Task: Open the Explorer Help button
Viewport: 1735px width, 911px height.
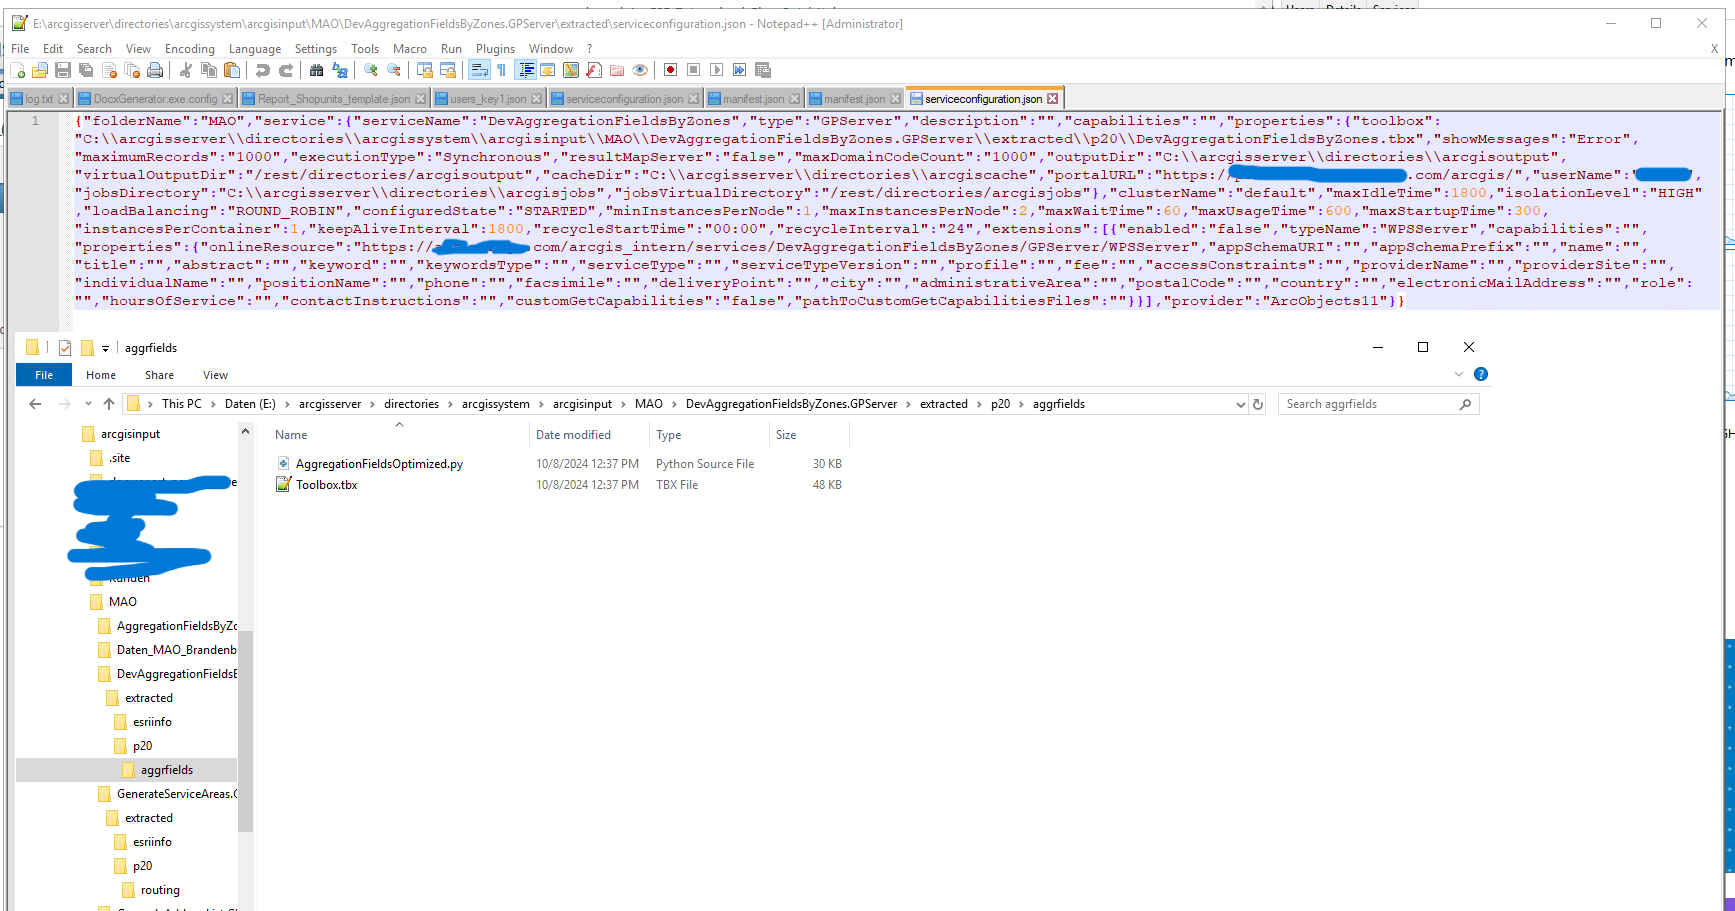Action: (1481, 374)
